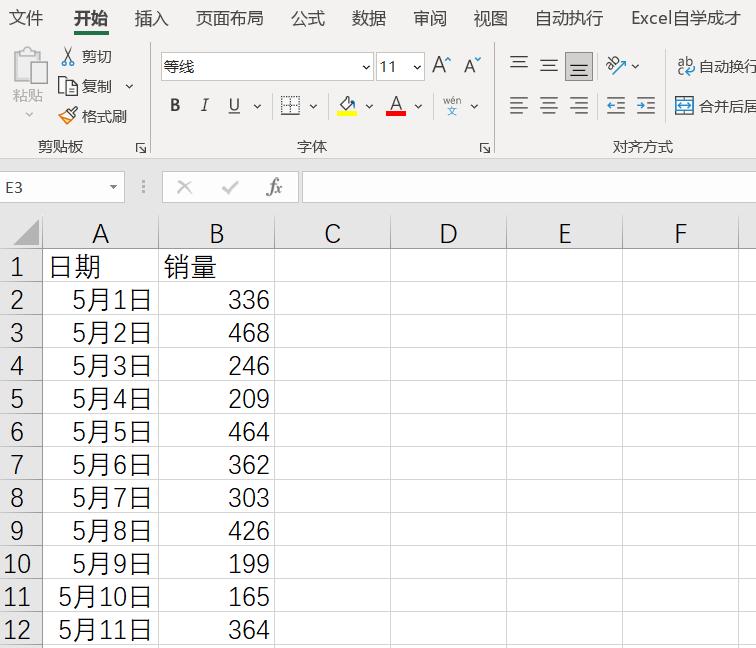Click Merge and Center (合并后居中)
Screen dimensions: 756x648
[715, 106]
